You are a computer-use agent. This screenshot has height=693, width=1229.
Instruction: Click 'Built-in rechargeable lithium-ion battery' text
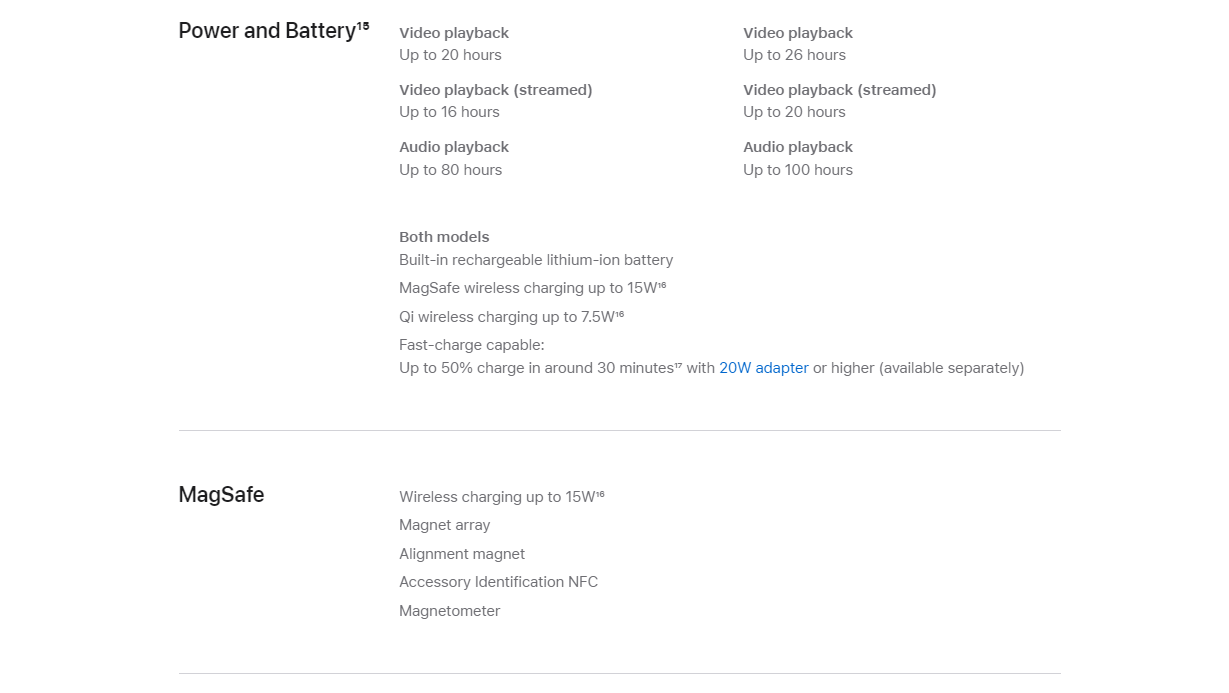536,260
